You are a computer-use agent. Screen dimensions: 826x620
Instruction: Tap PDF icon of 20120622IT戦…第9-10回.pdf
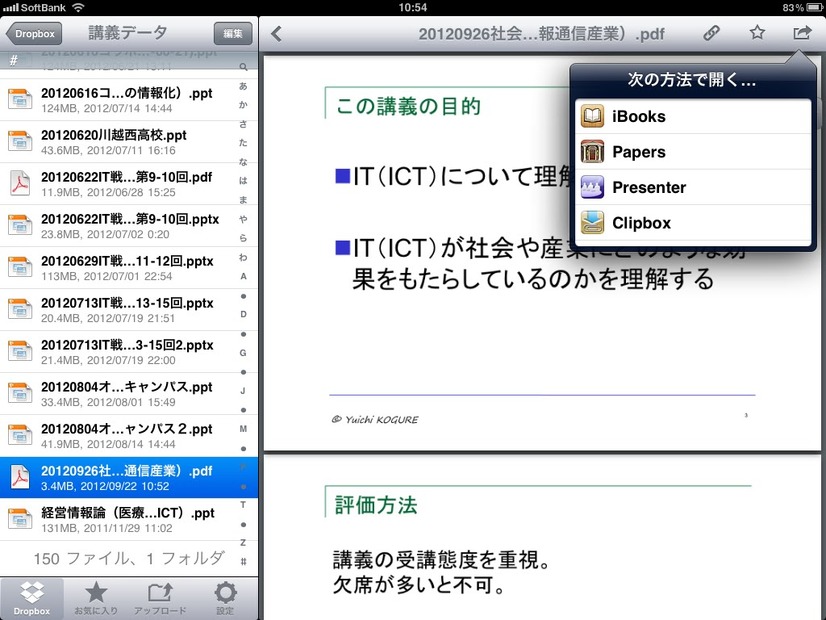20,184
